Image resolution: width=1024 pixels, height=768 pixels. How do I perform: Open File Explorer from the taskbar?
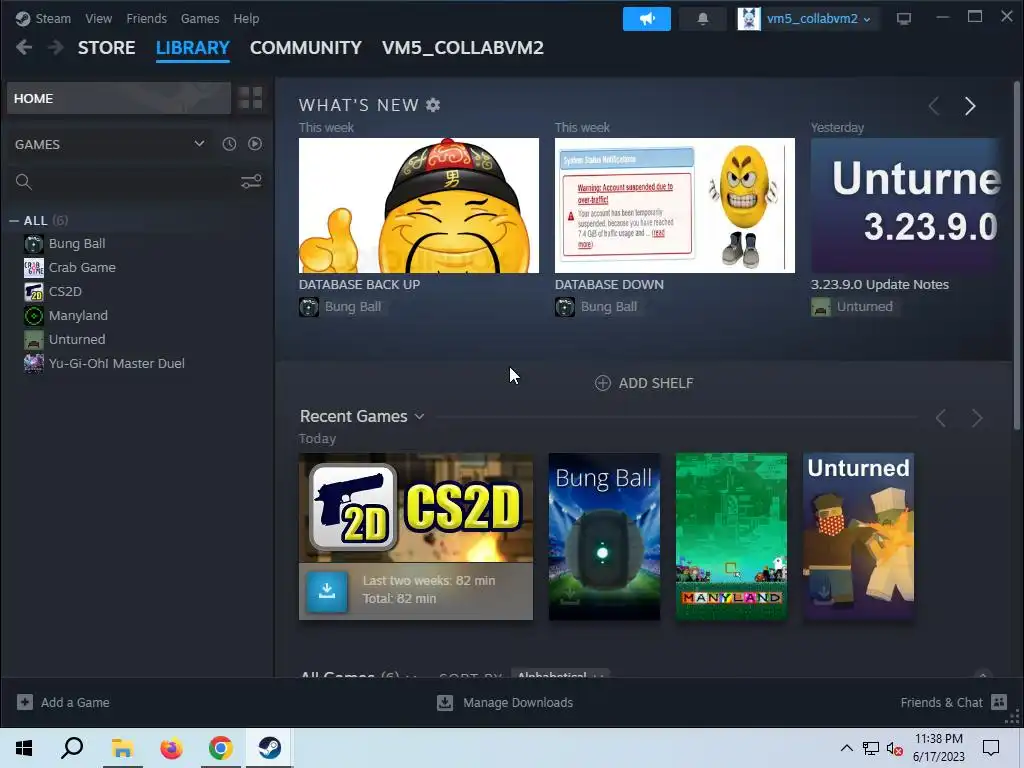tap(122, 748)
